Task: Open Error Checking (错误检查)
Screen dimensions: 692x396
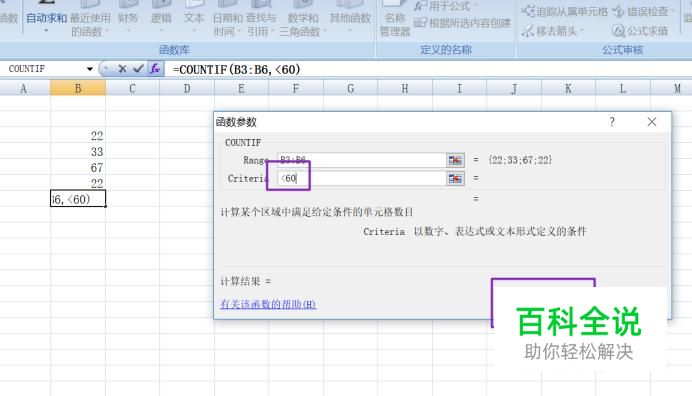Action: 644,11
